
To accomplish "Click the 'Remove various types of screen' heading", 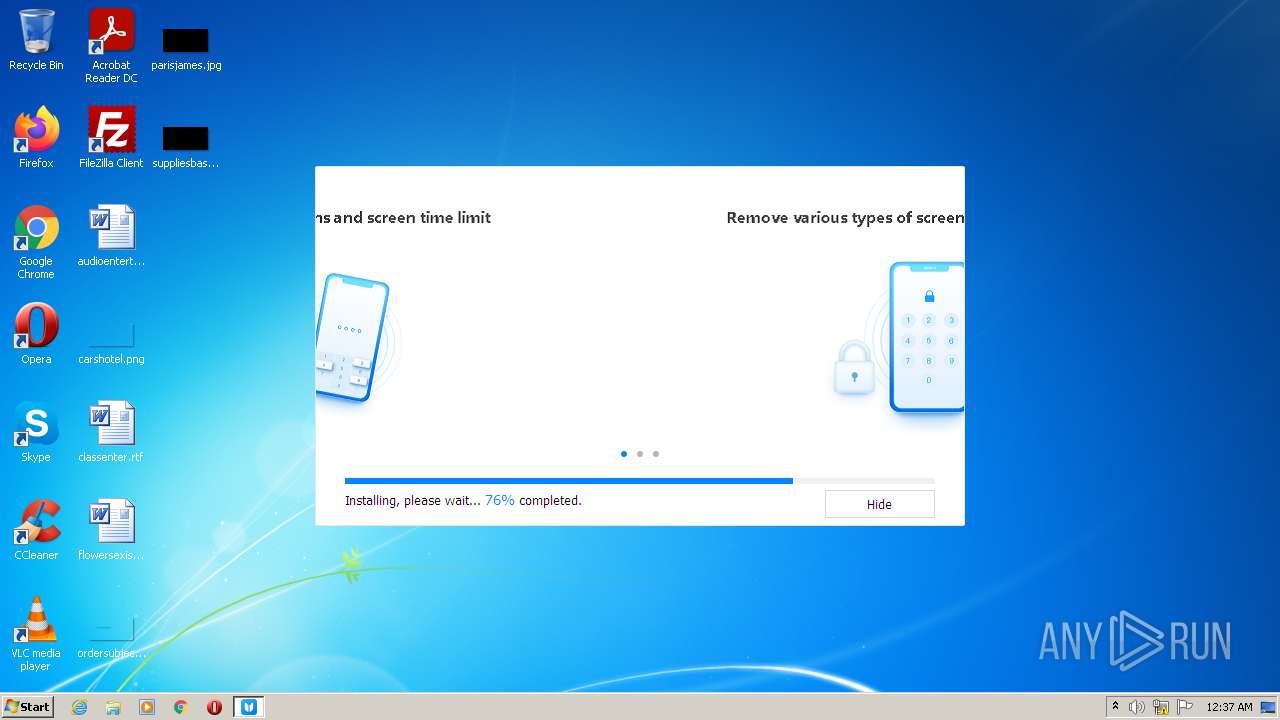I will 845,217.
